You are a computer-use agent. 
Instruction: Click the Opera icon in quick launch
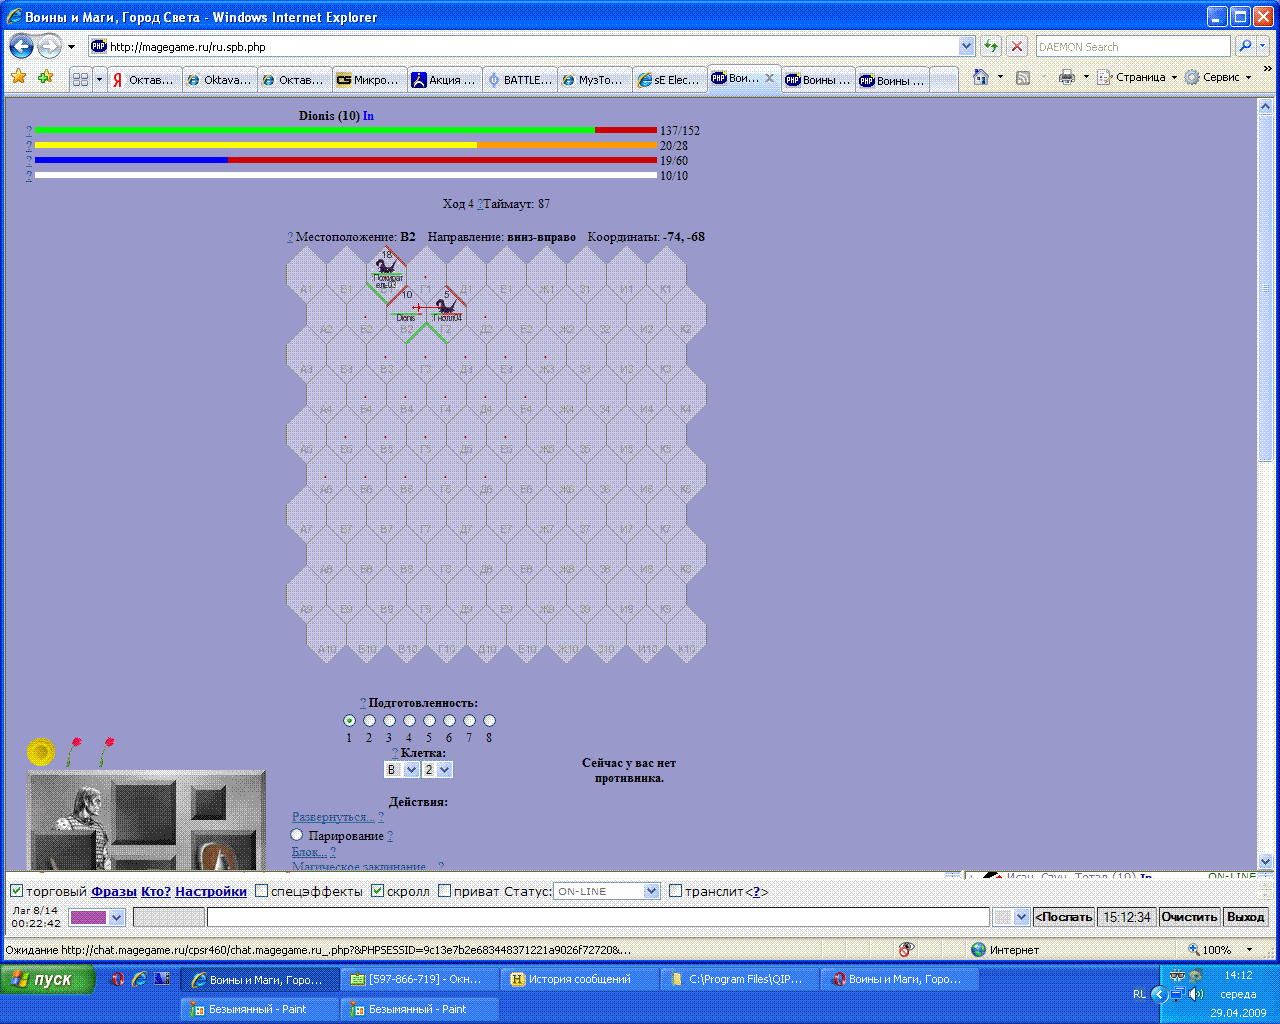(x=117, y=979)
